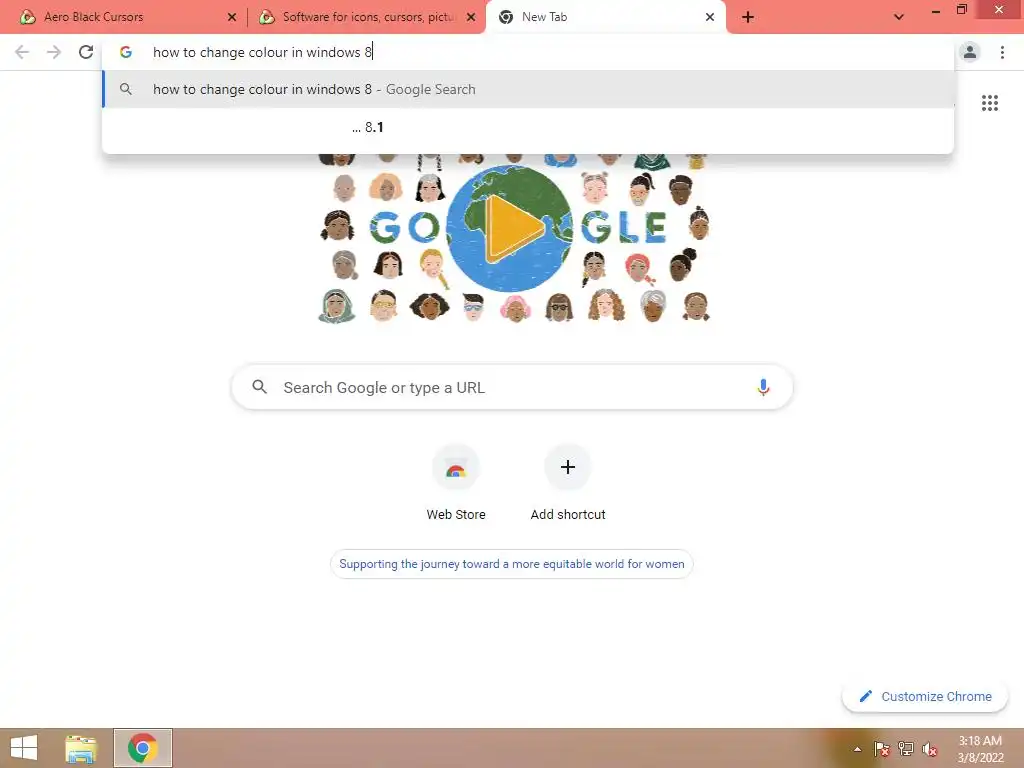
Task: Open the tab search chevron dropdown
Action: click(x=899, y=17)
